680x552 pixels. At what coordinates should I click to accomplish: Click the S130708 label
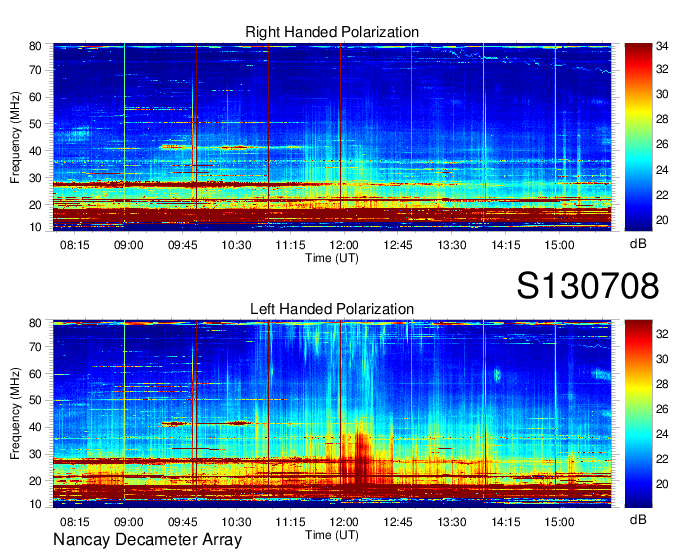(x=588, y=286)
